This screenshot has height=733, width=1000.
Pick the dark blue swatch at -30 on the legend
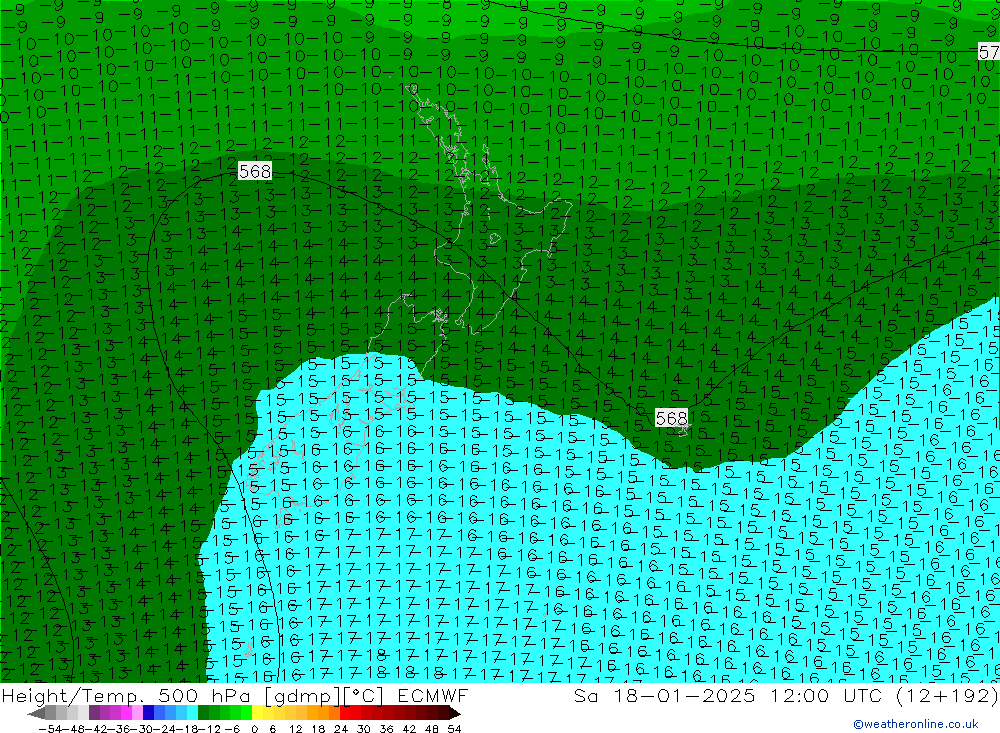pyautogui.click(x=149, y=713)
